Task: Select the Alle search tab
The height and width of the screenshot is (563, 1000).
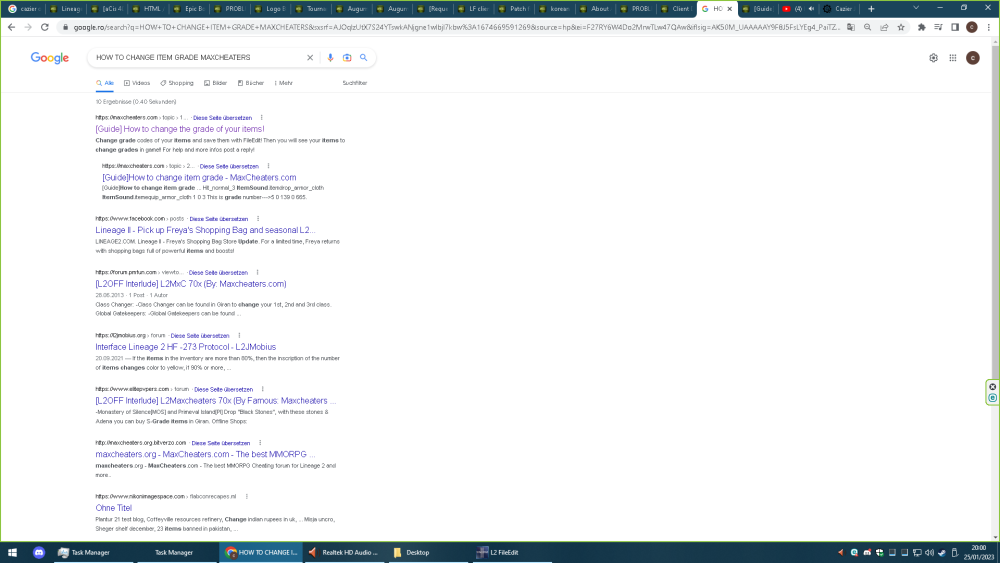Action: (x=105, y=83)
